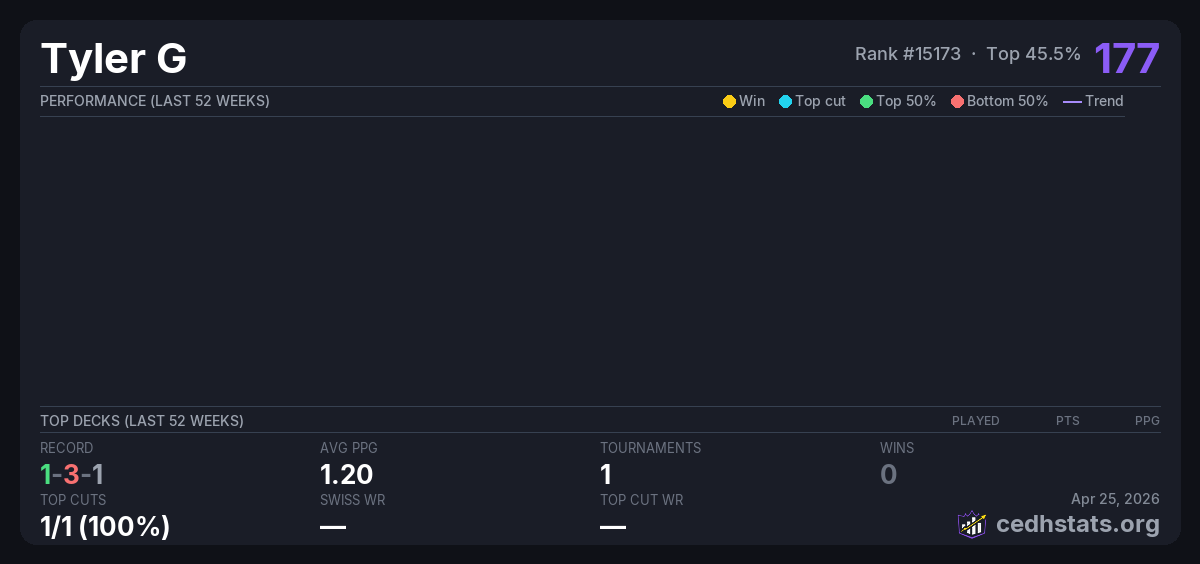Click the PLAYED column header
1200x564 pixels.
975,421
